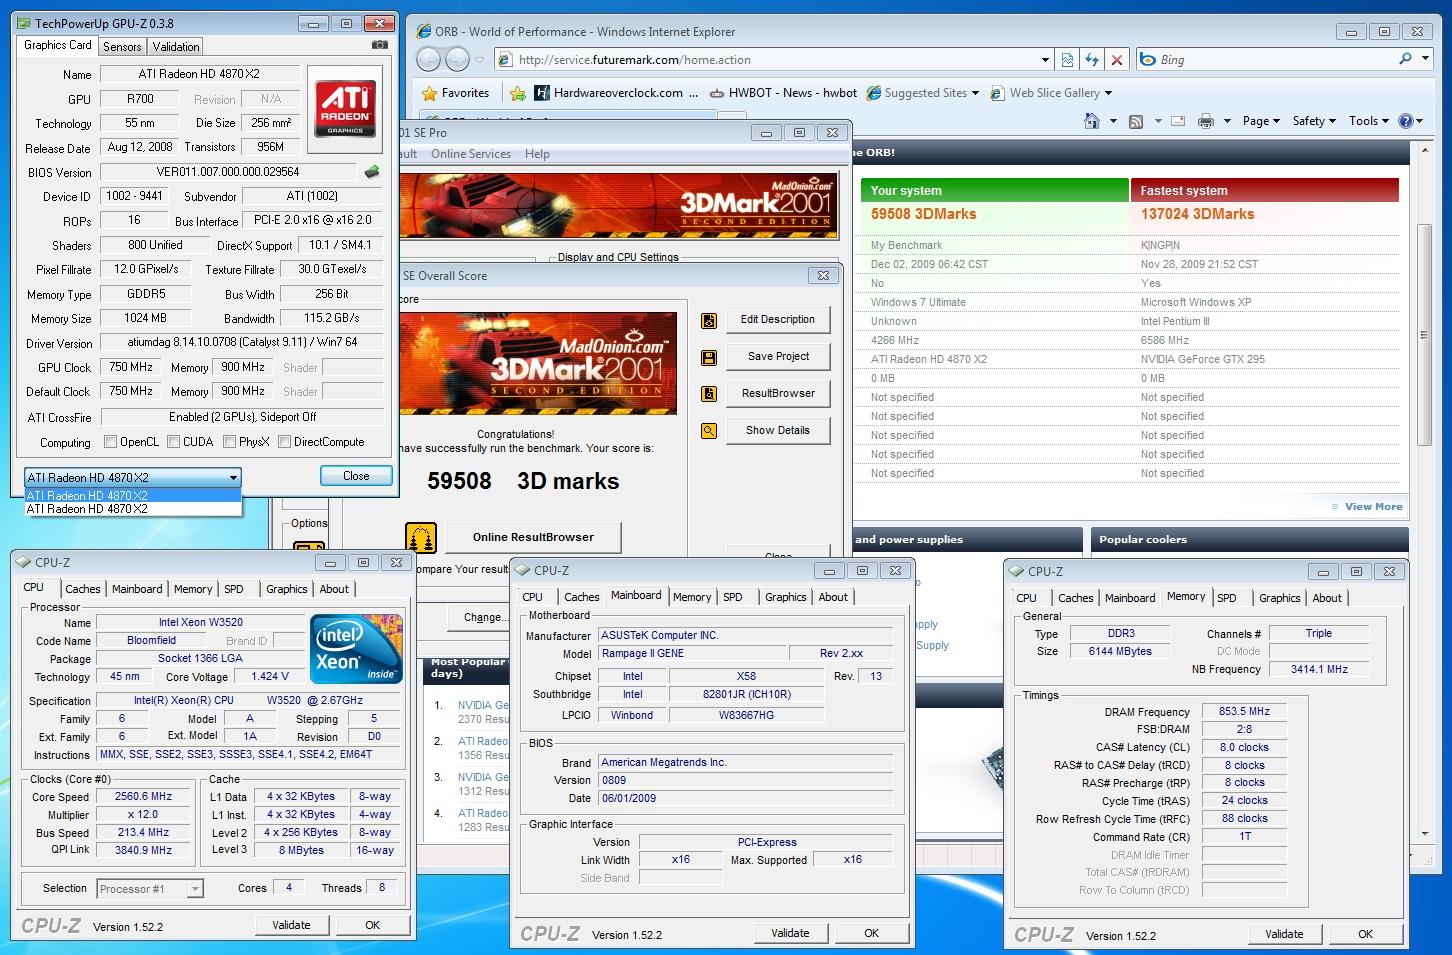Go to Home page icon in IE
This screenshot has width=1452, height=955.
coord(1092,121)
